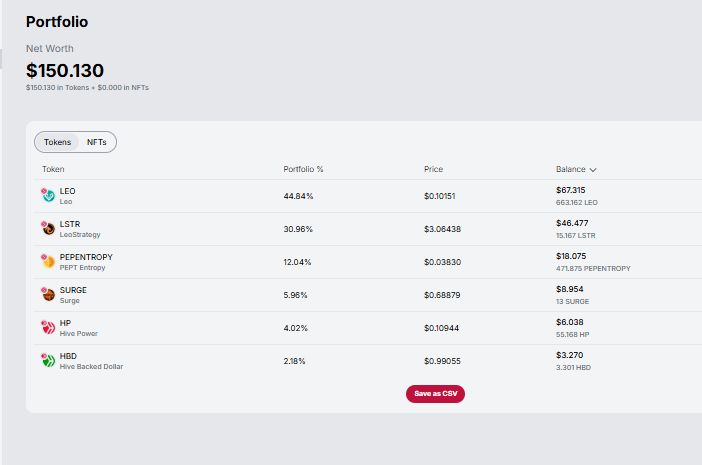Click the Portfolio page heading
This screenshot has height=465, width=702.
pos(56,21)
